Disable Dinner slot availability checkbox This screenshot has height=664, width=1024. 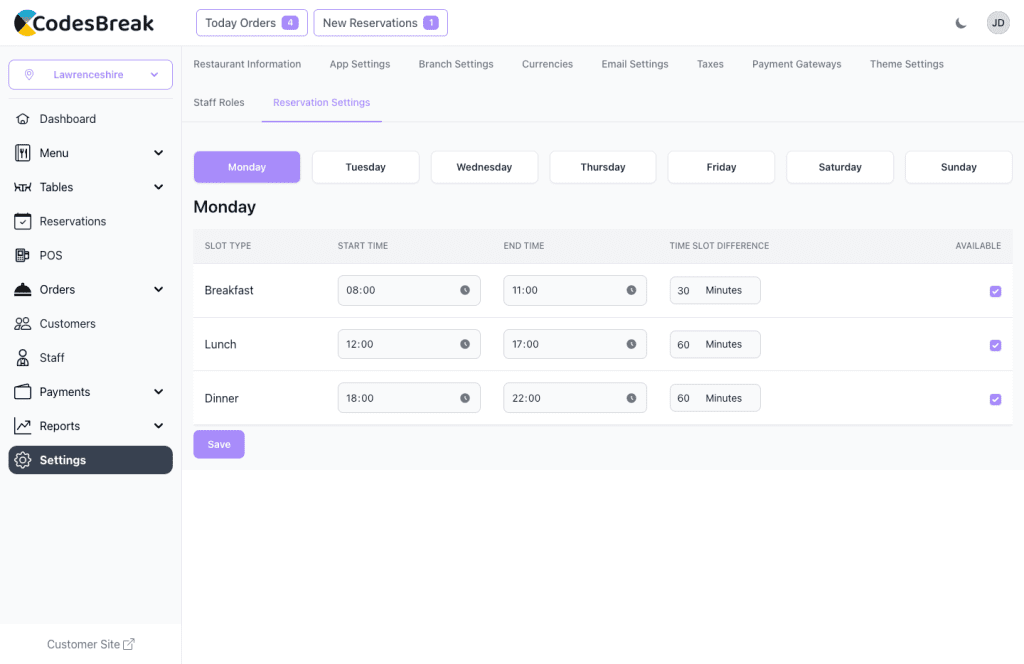(995, 399)
